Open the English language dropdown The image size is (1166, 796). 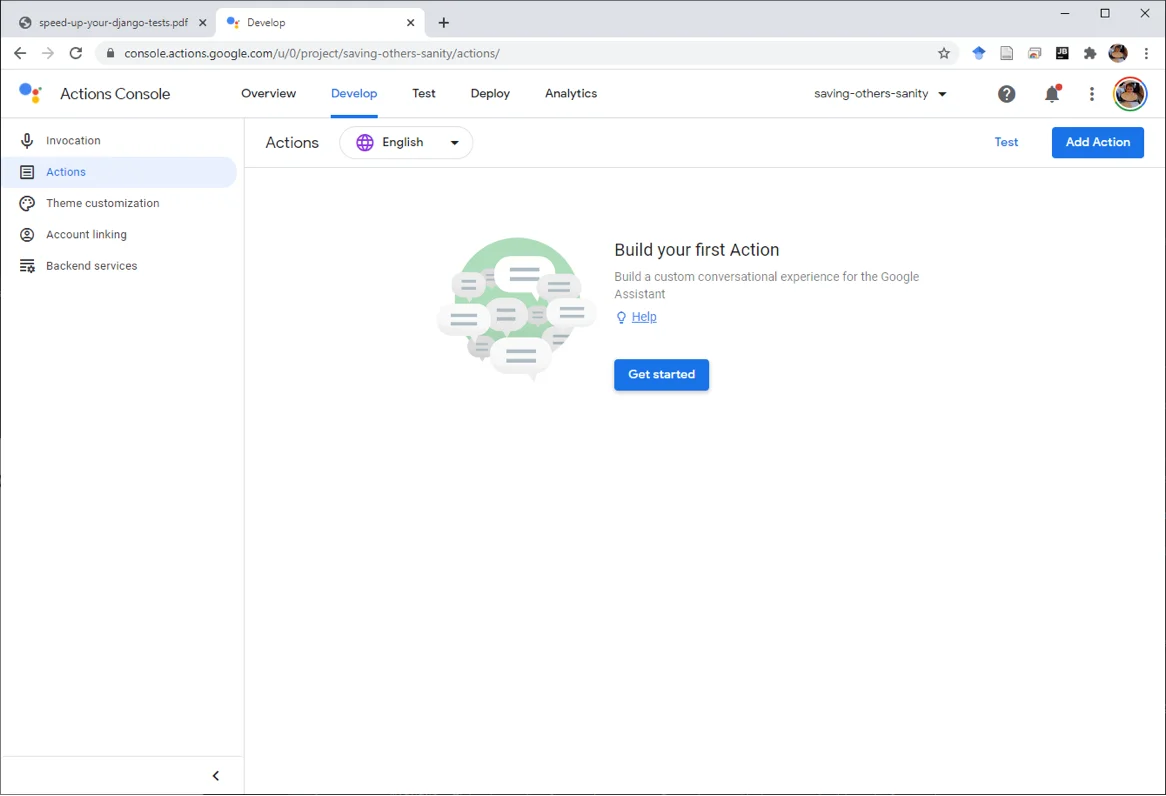click(406, 142)
